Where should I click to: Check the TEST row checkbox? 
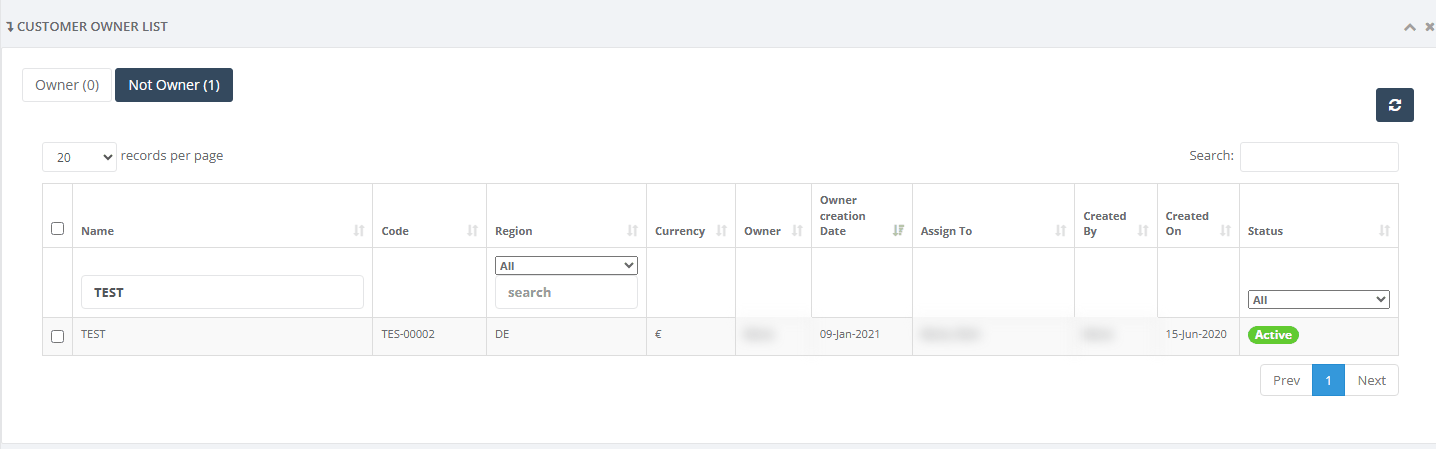click(x=57, y=336)
